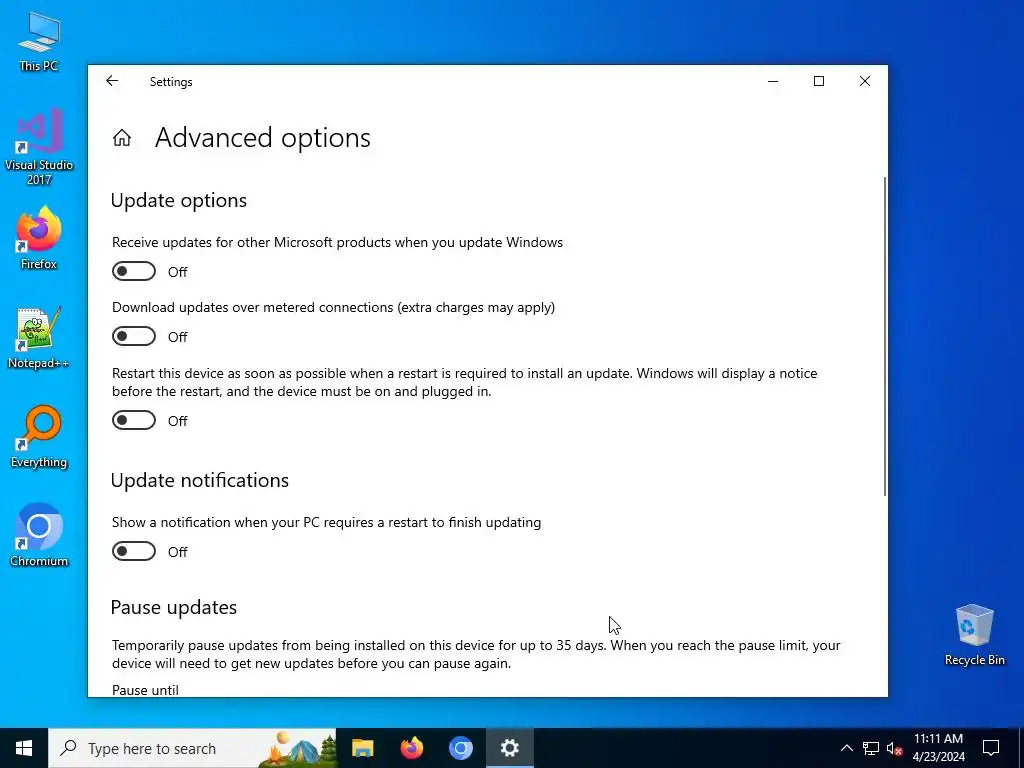
Task: Minimize the Settings window
Action: (x=773, y=81)
